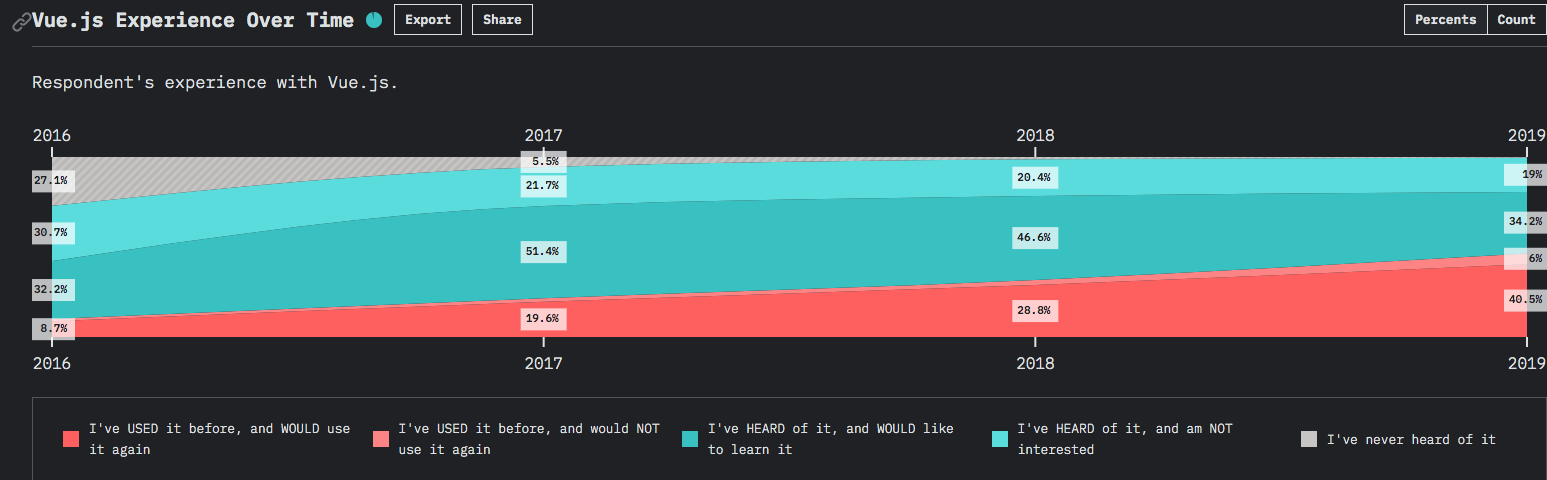This screenshot has width=1547, height=480.
Task: Click the 2018 label on bottom axis
Action: [1035, 363]
